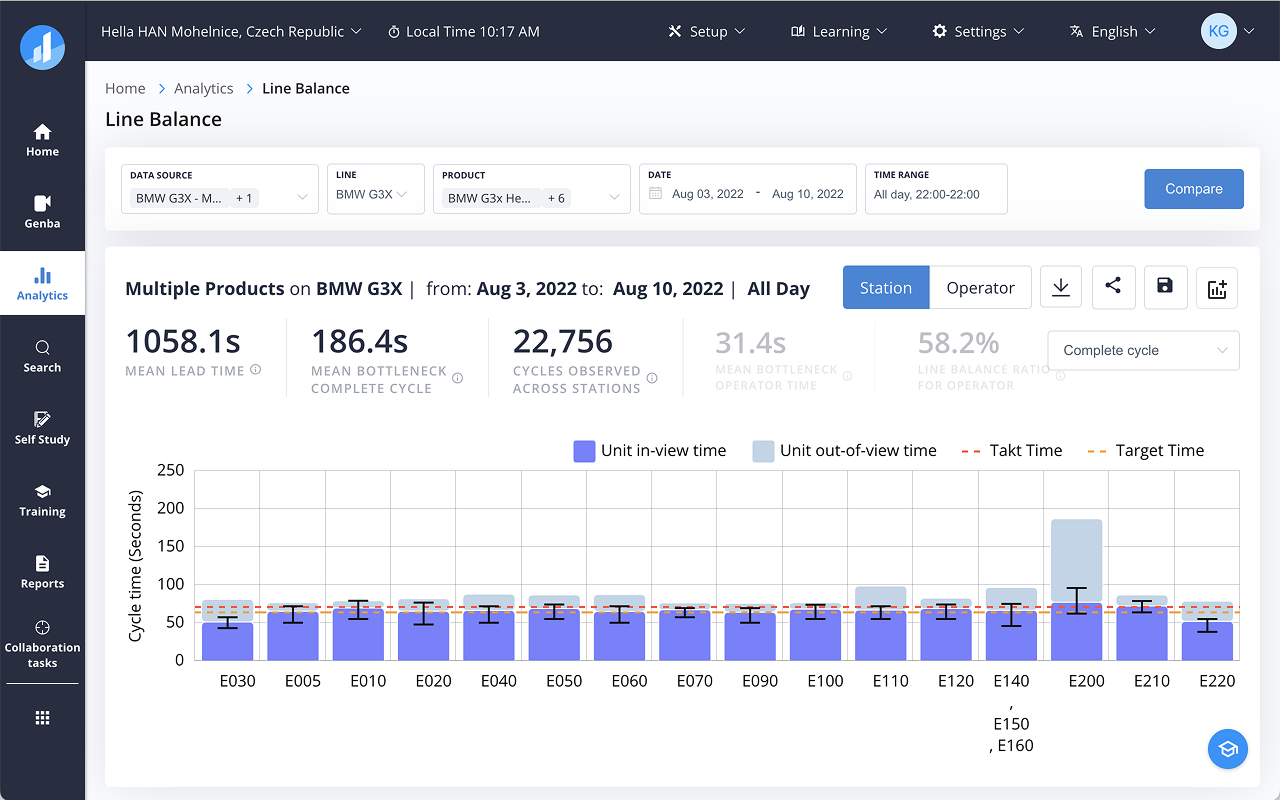
Task: Open the Complete cycle dropdown
Action: [x=1144, y=351]
